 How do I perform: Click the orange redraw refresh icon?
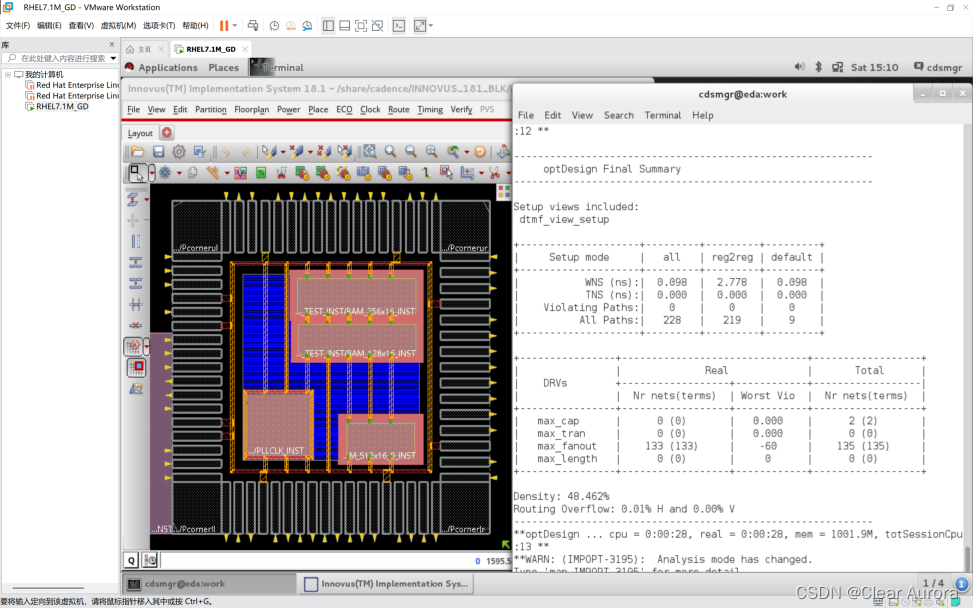(x=480, y=151)
